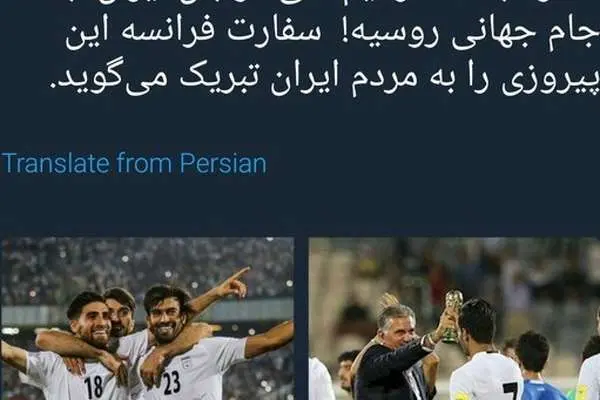The width and height of the screenshot is (600, 400).
Task: Click the Translate from Persian link
Action: point(134,163)
